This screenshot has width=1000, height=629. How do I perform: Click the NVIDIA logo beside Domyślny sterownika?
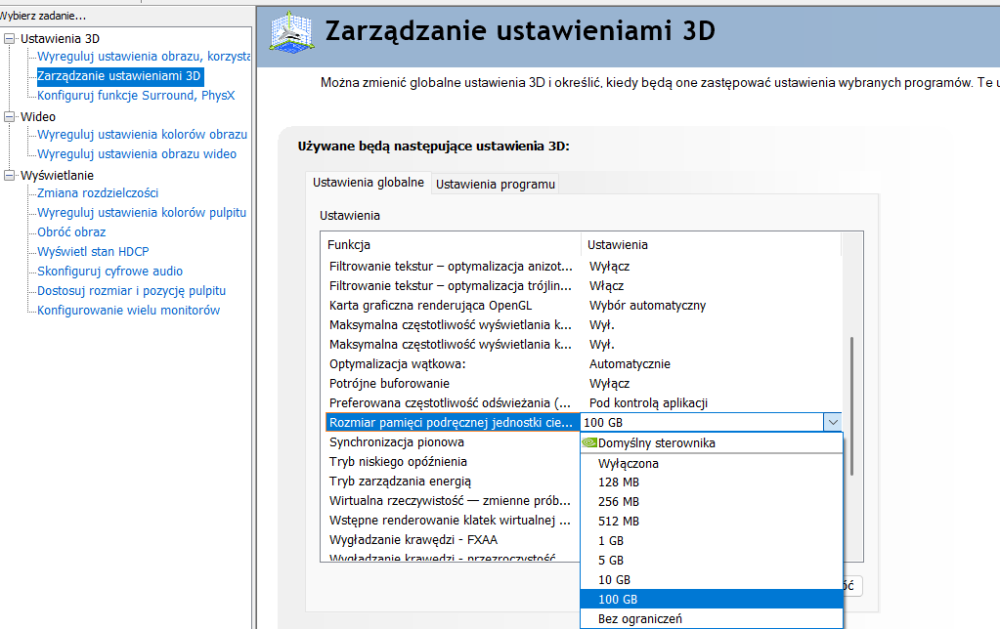coord(589,443)
